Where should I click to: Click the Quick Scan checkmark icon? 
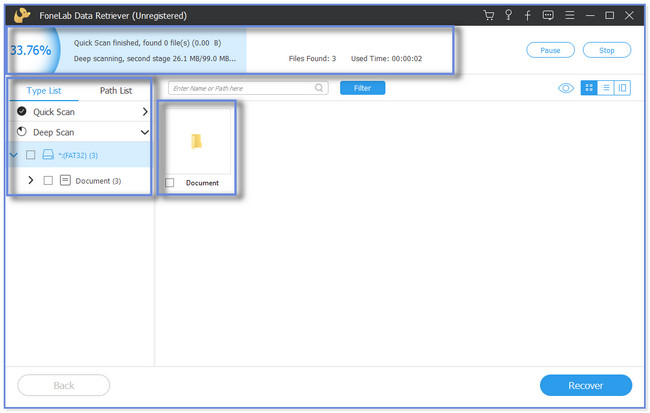click(22, 111)
